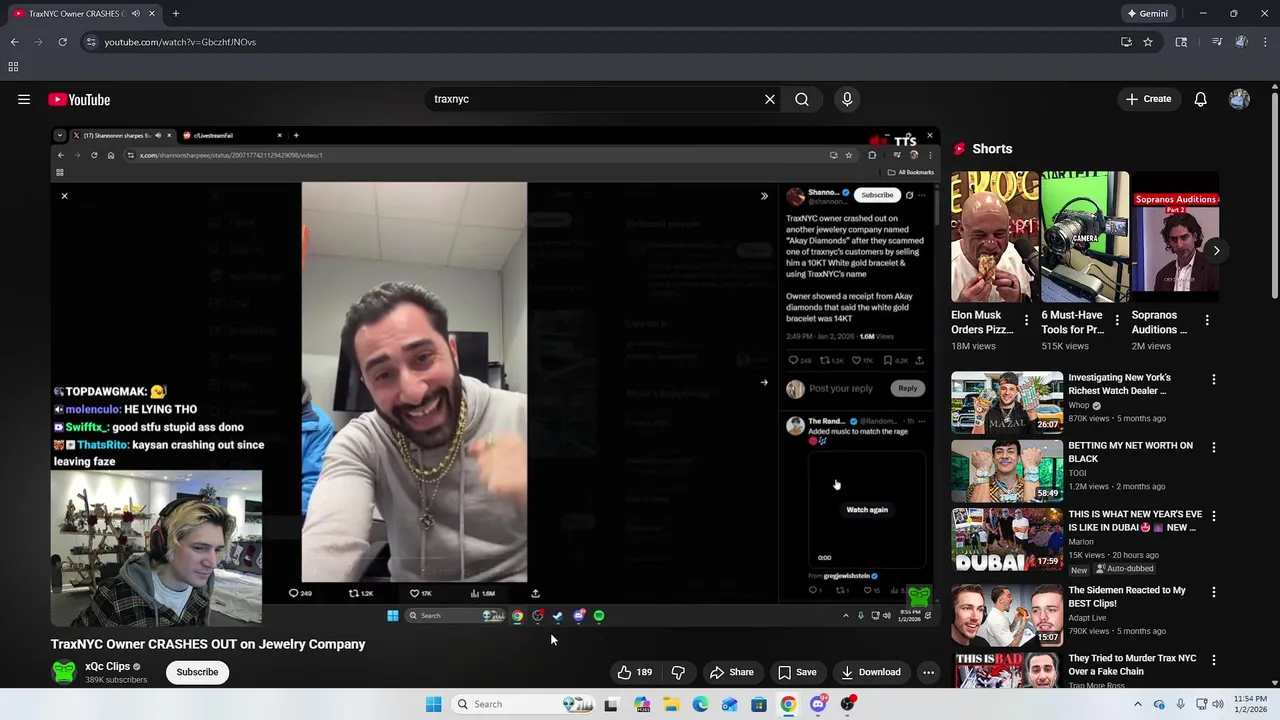
Task: Reload the YouTube page
Action: tap(62, 42)
